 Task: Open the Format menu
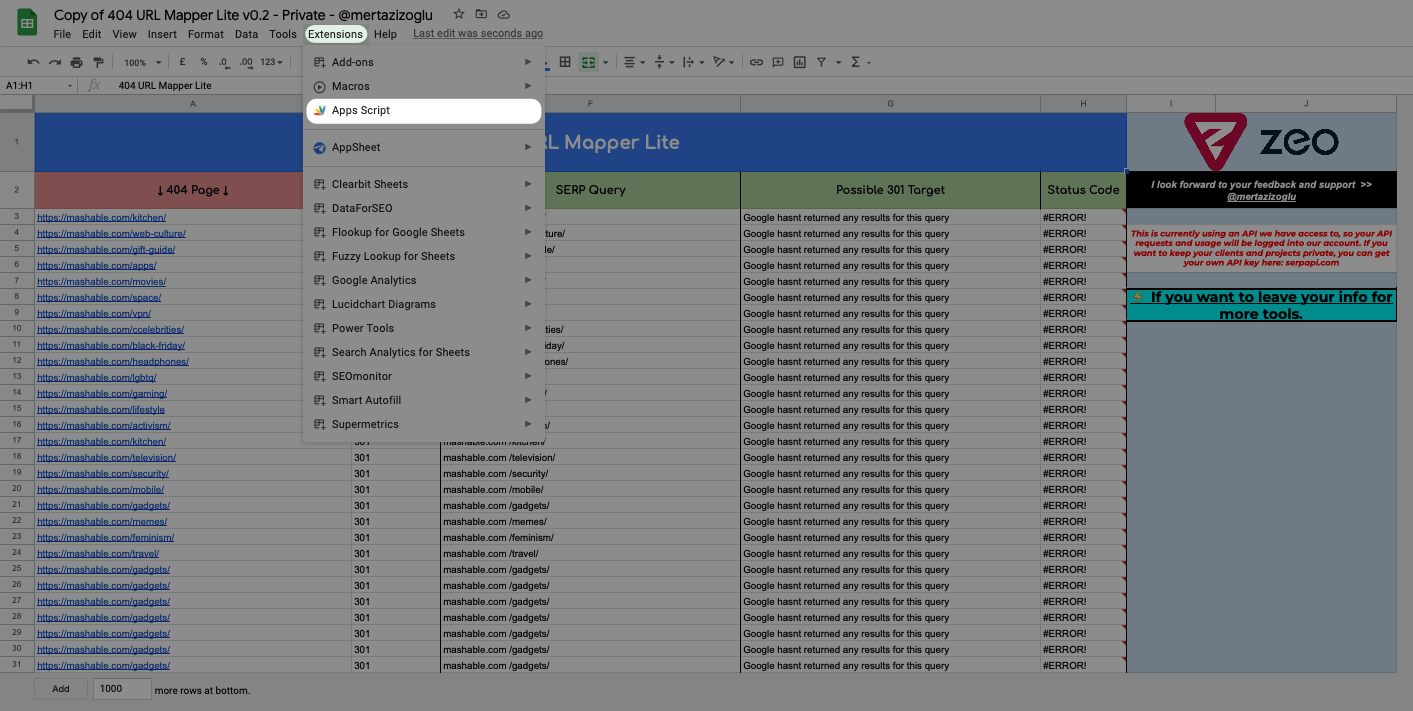click(x=206, y=34)
